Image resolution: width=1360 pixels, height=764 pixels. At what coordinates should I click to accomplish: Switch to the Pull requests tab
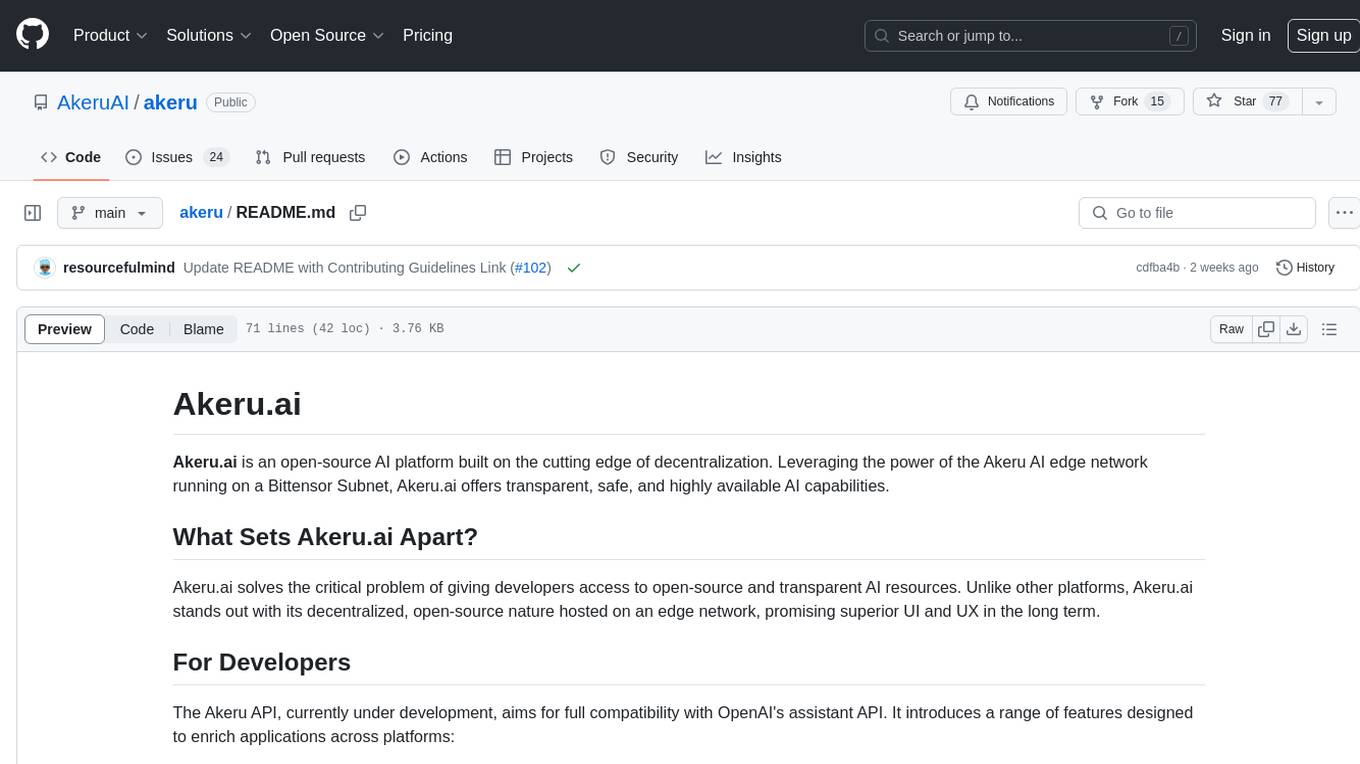click(310, 157)
